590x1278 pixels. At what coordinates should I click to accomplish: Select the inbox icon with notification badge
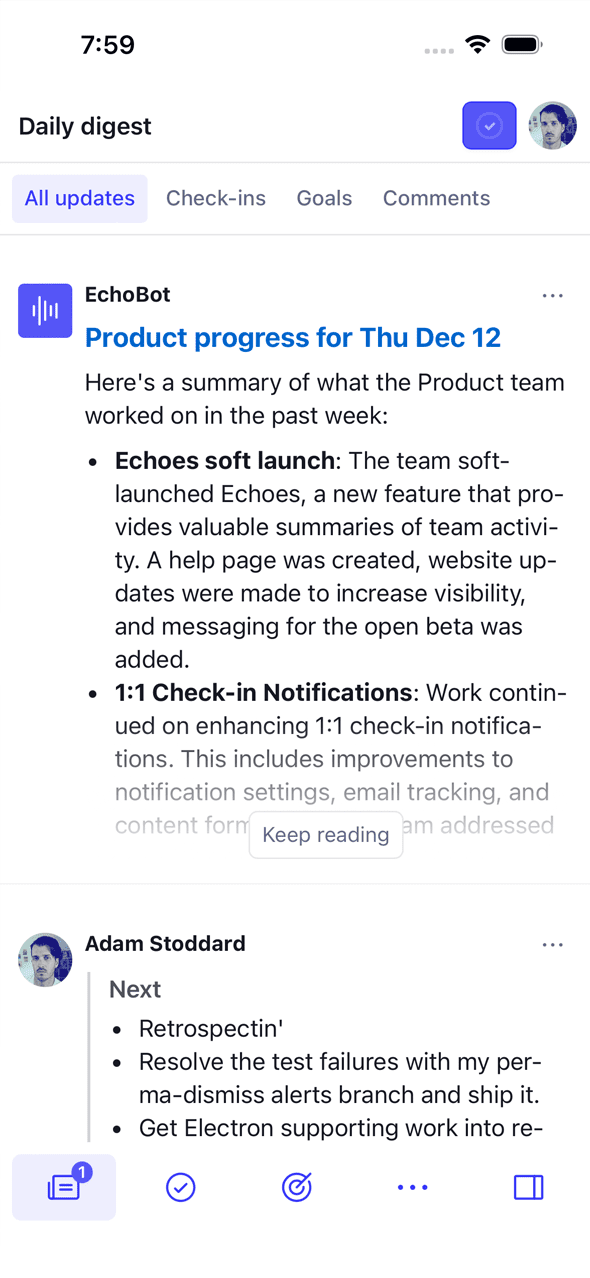(63, 1187)
